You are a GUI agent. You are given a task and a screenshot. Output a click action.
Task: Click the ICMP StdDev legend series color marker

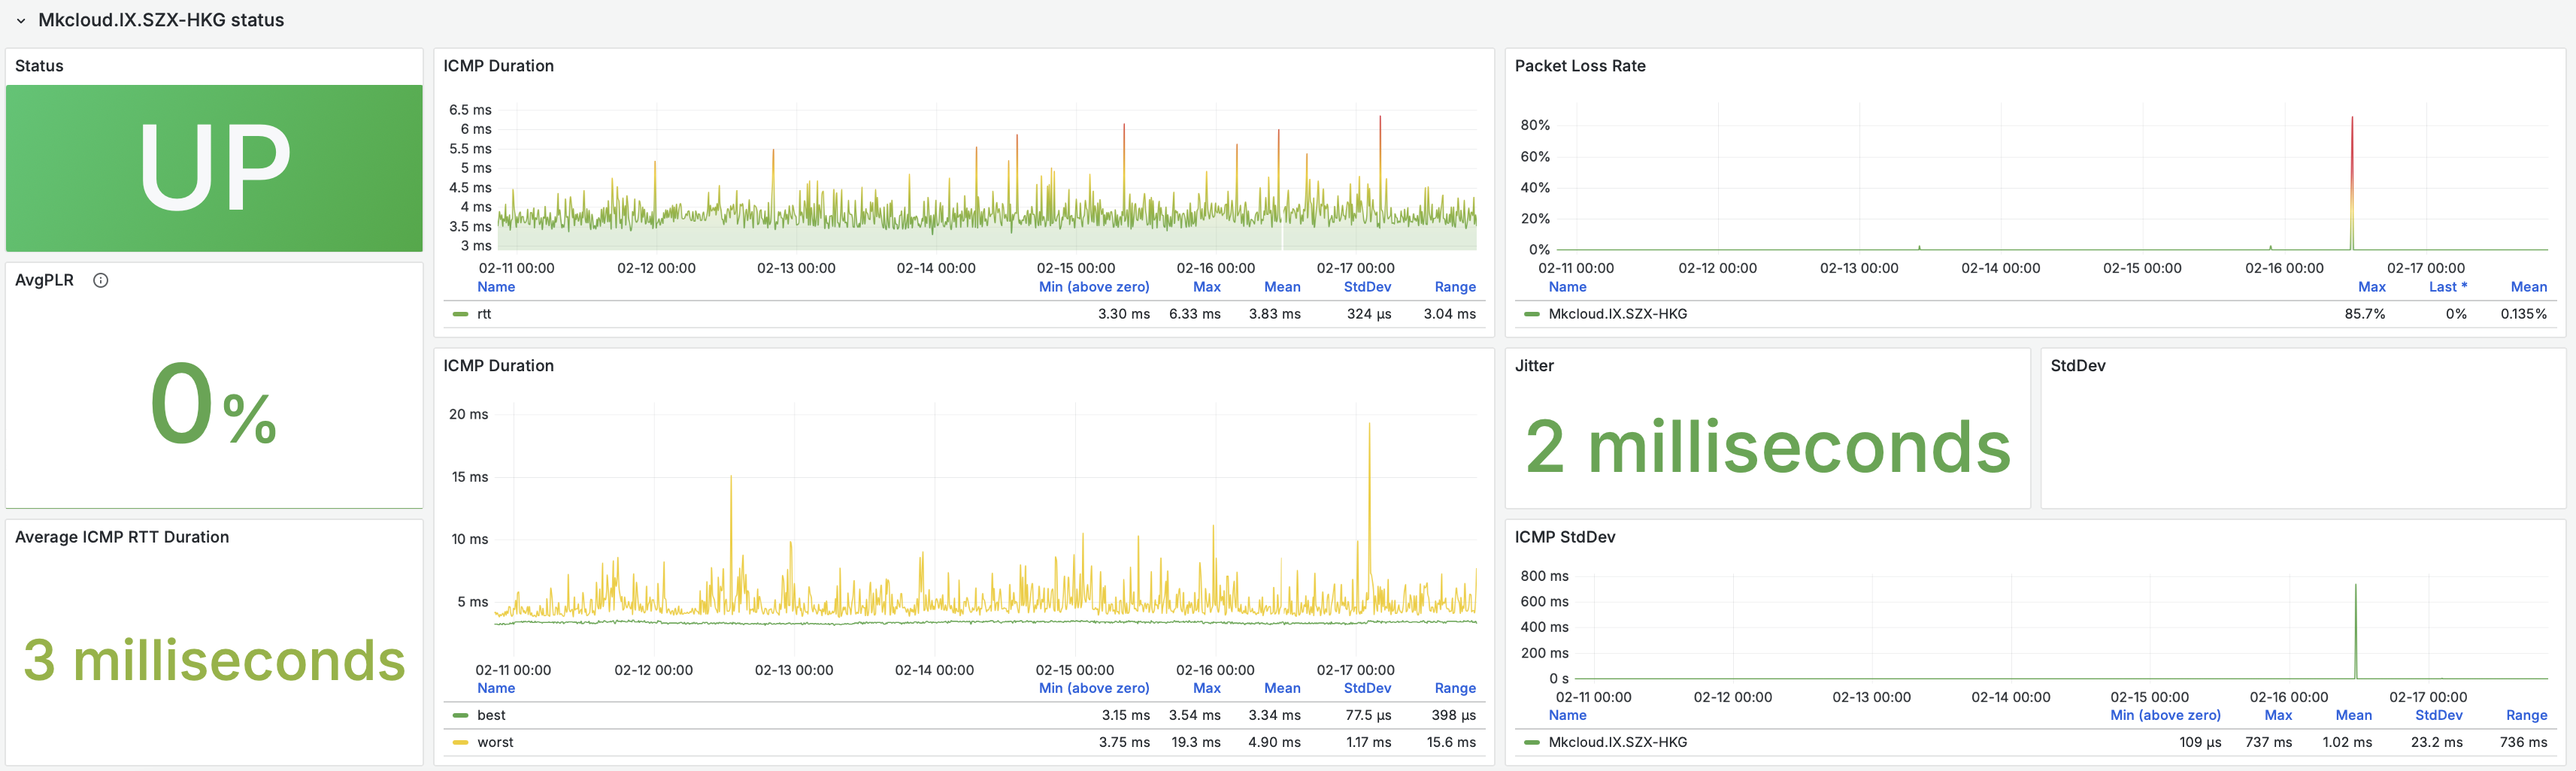tap(1531, 742)
